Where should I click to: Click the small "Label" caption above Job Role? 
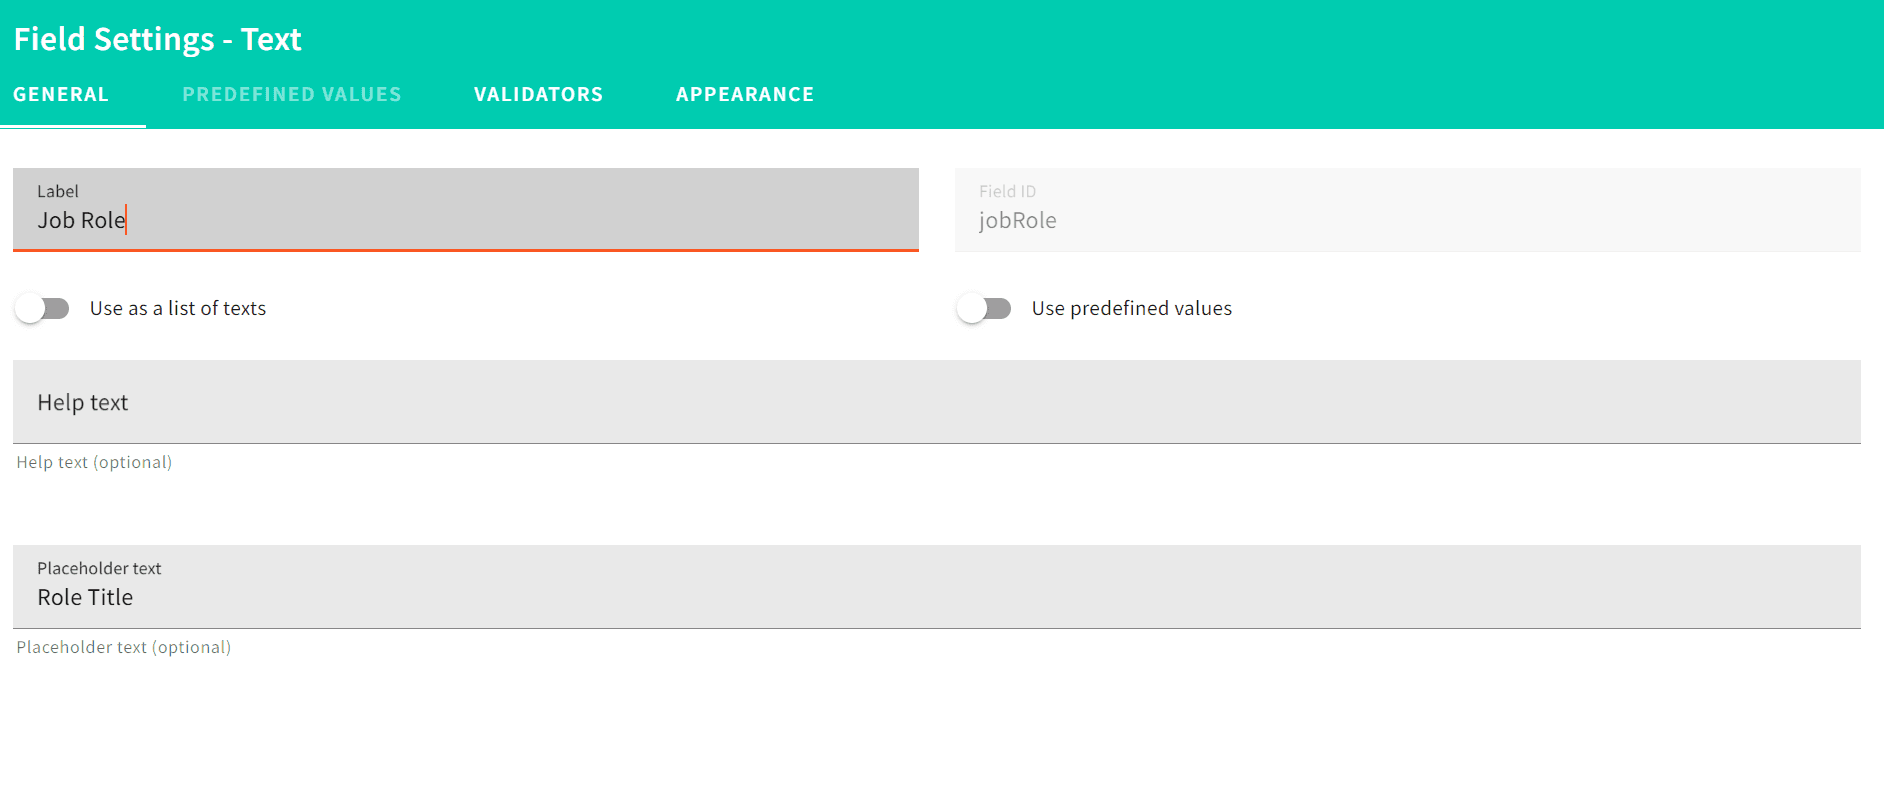point(57,191)
